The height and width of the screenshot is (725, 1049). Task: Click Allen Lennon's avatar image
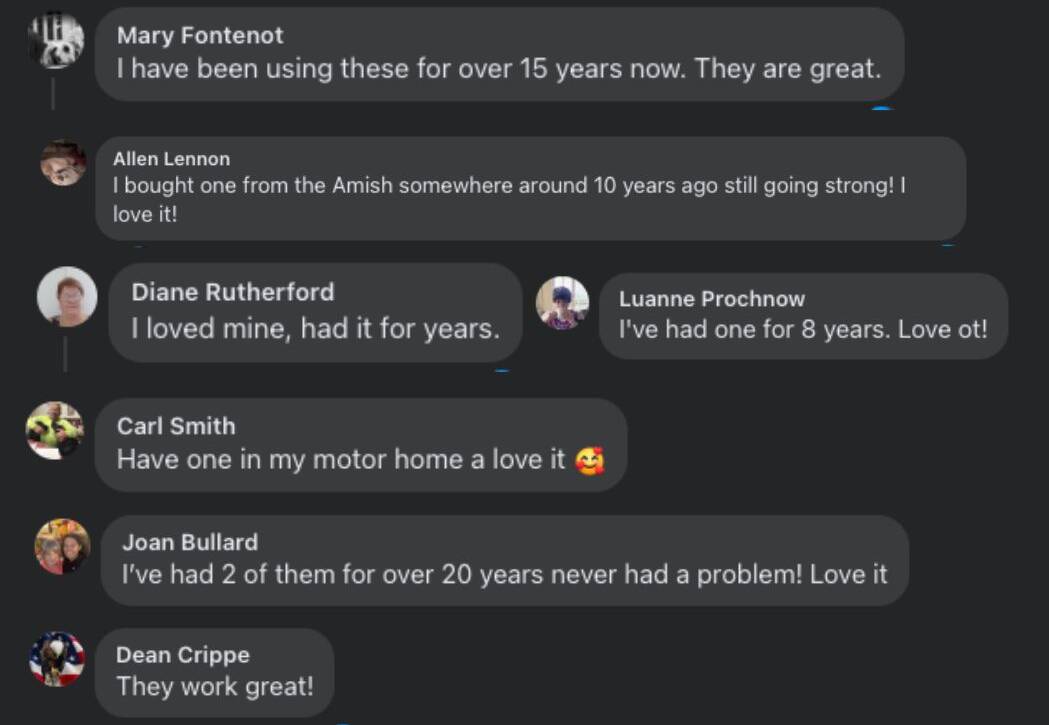click(x=63, y=163)
